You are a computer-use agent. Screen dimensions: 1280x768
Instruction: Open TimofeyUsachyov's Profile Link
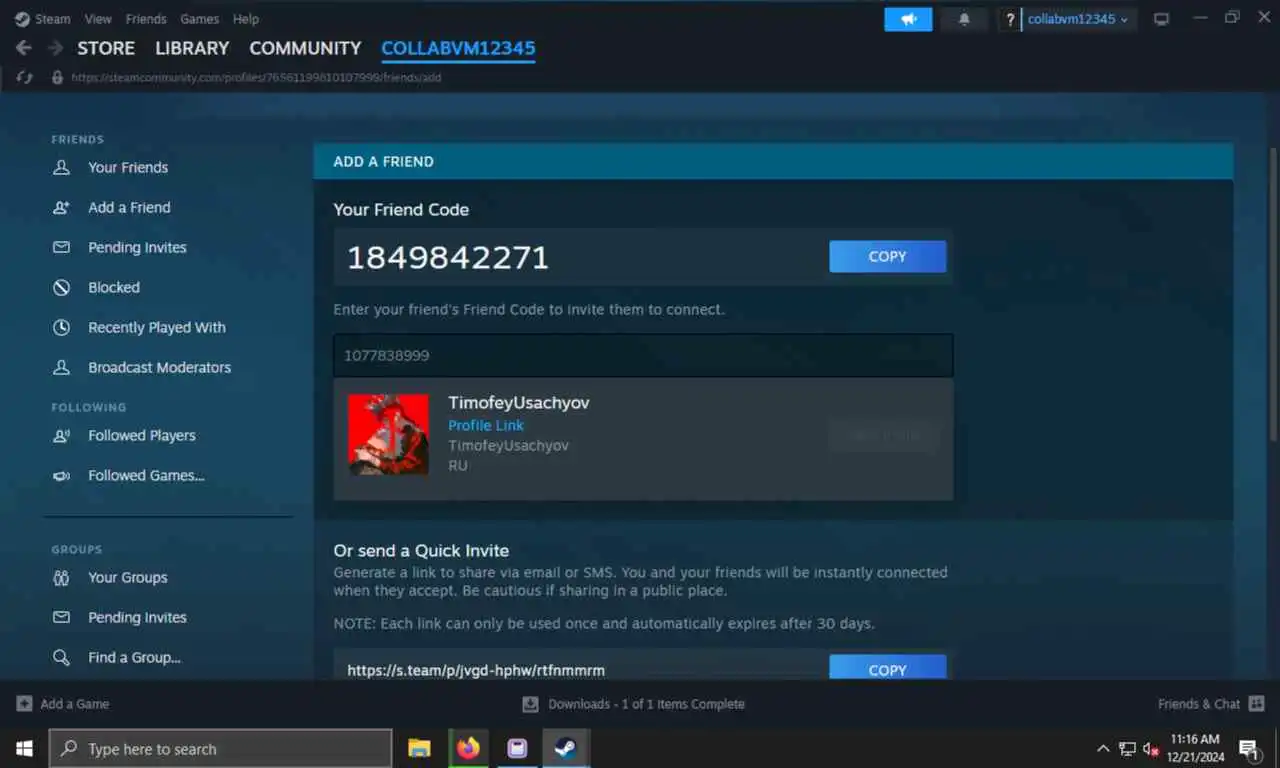coord(486,425)
